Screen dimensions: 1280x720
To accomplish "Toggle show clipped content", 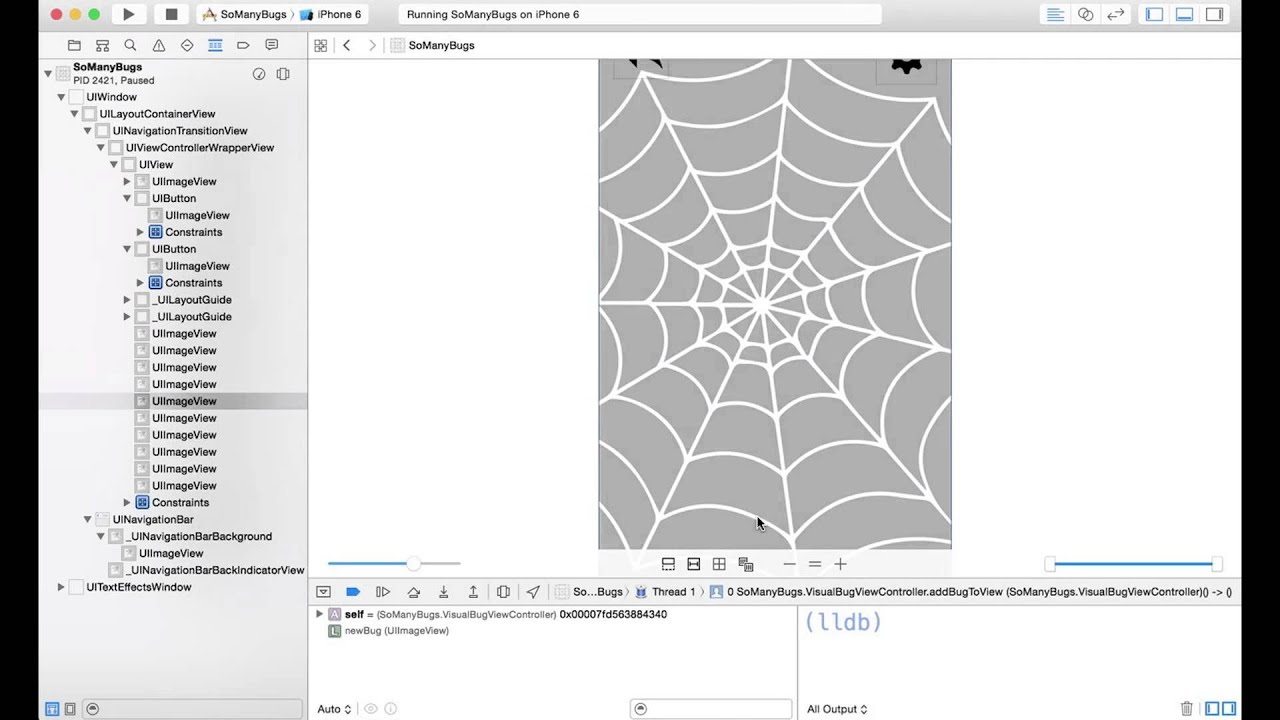I will point(668,564).
